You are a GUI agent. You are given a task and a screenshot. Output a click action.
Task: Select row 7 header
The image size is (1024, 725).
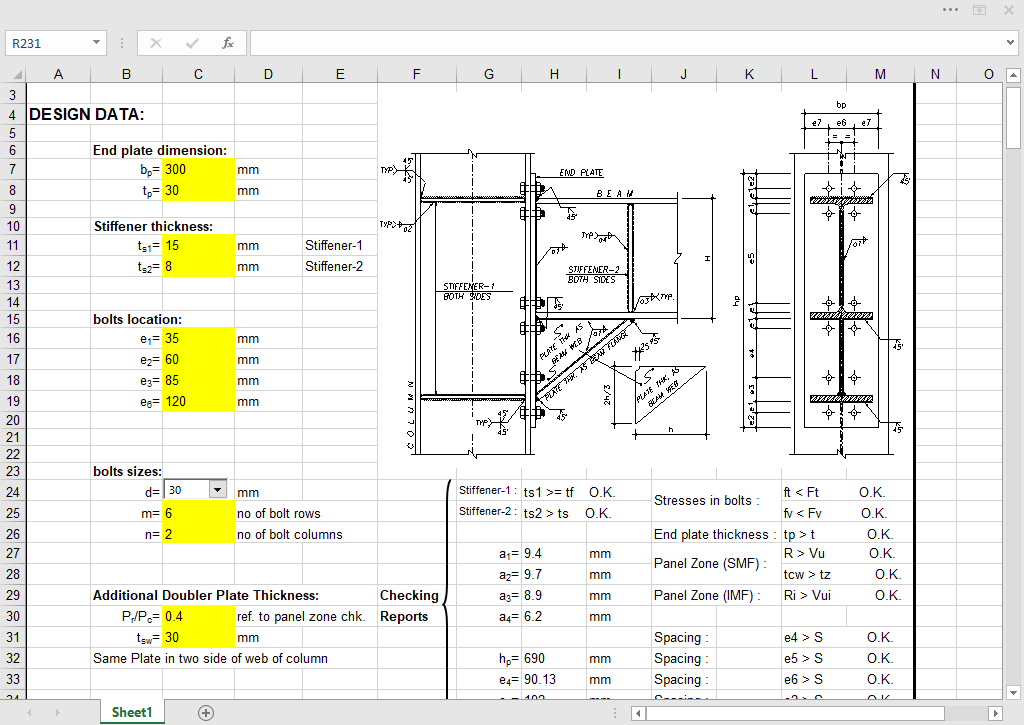[x=12, y=170]
